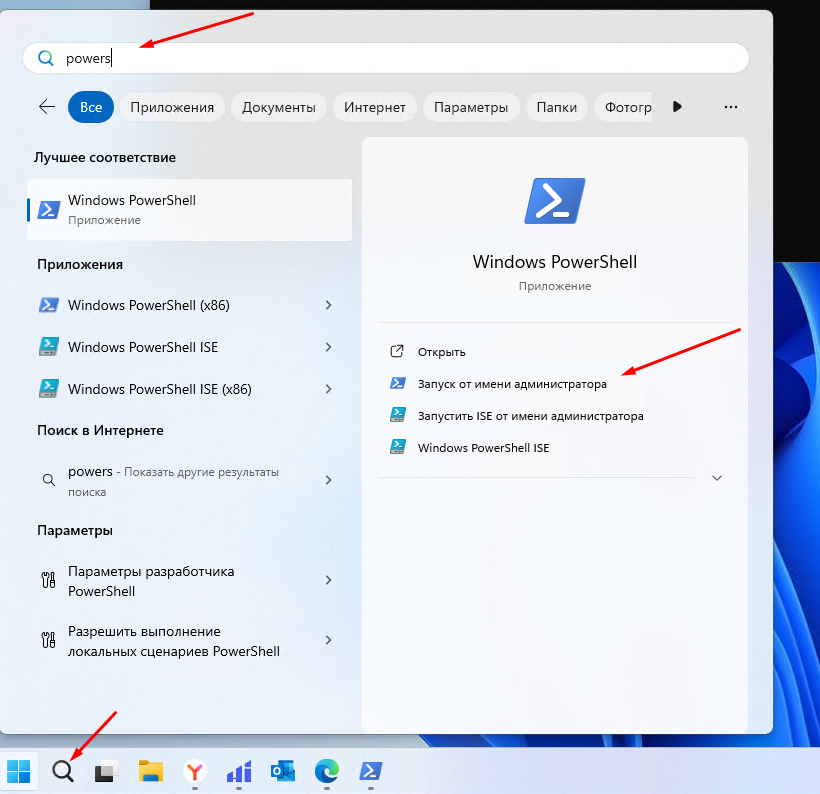Expand Windows PowerShell (x86) chevron
820x794 pixels.
328,305
